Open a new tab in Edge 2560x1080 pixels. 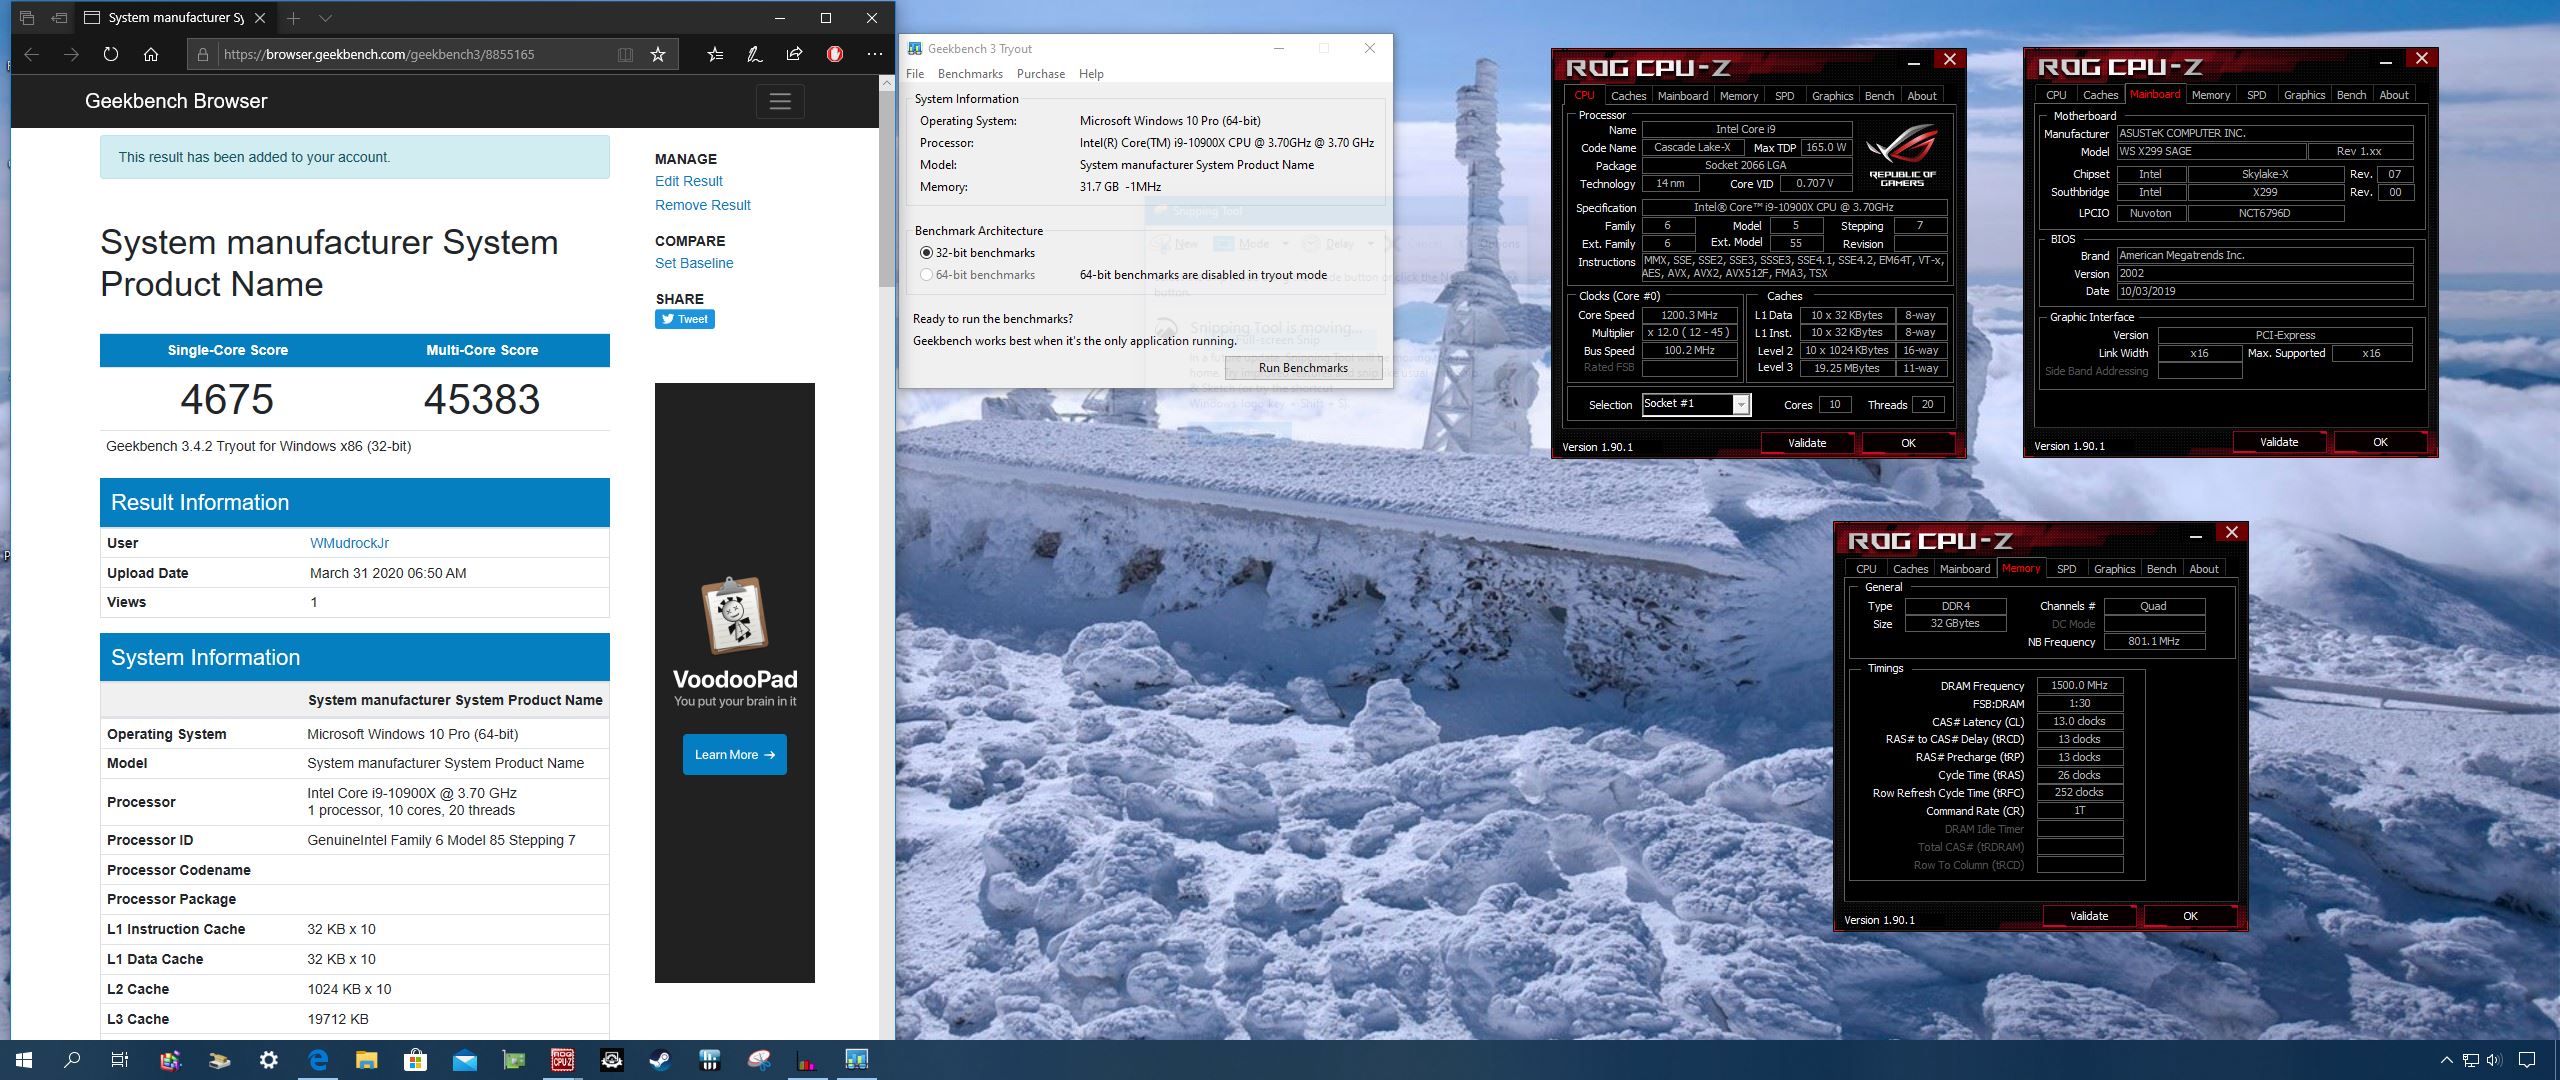click(293, 18)
